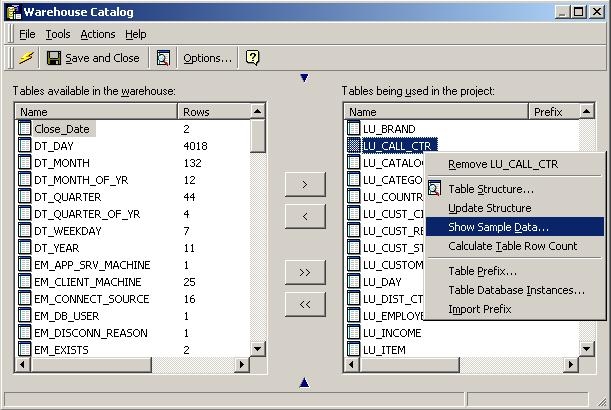The width and height of the screenshot is (611, 410).
Task: Click the lightning bolt toolbar icon
Action: point(26,58)
